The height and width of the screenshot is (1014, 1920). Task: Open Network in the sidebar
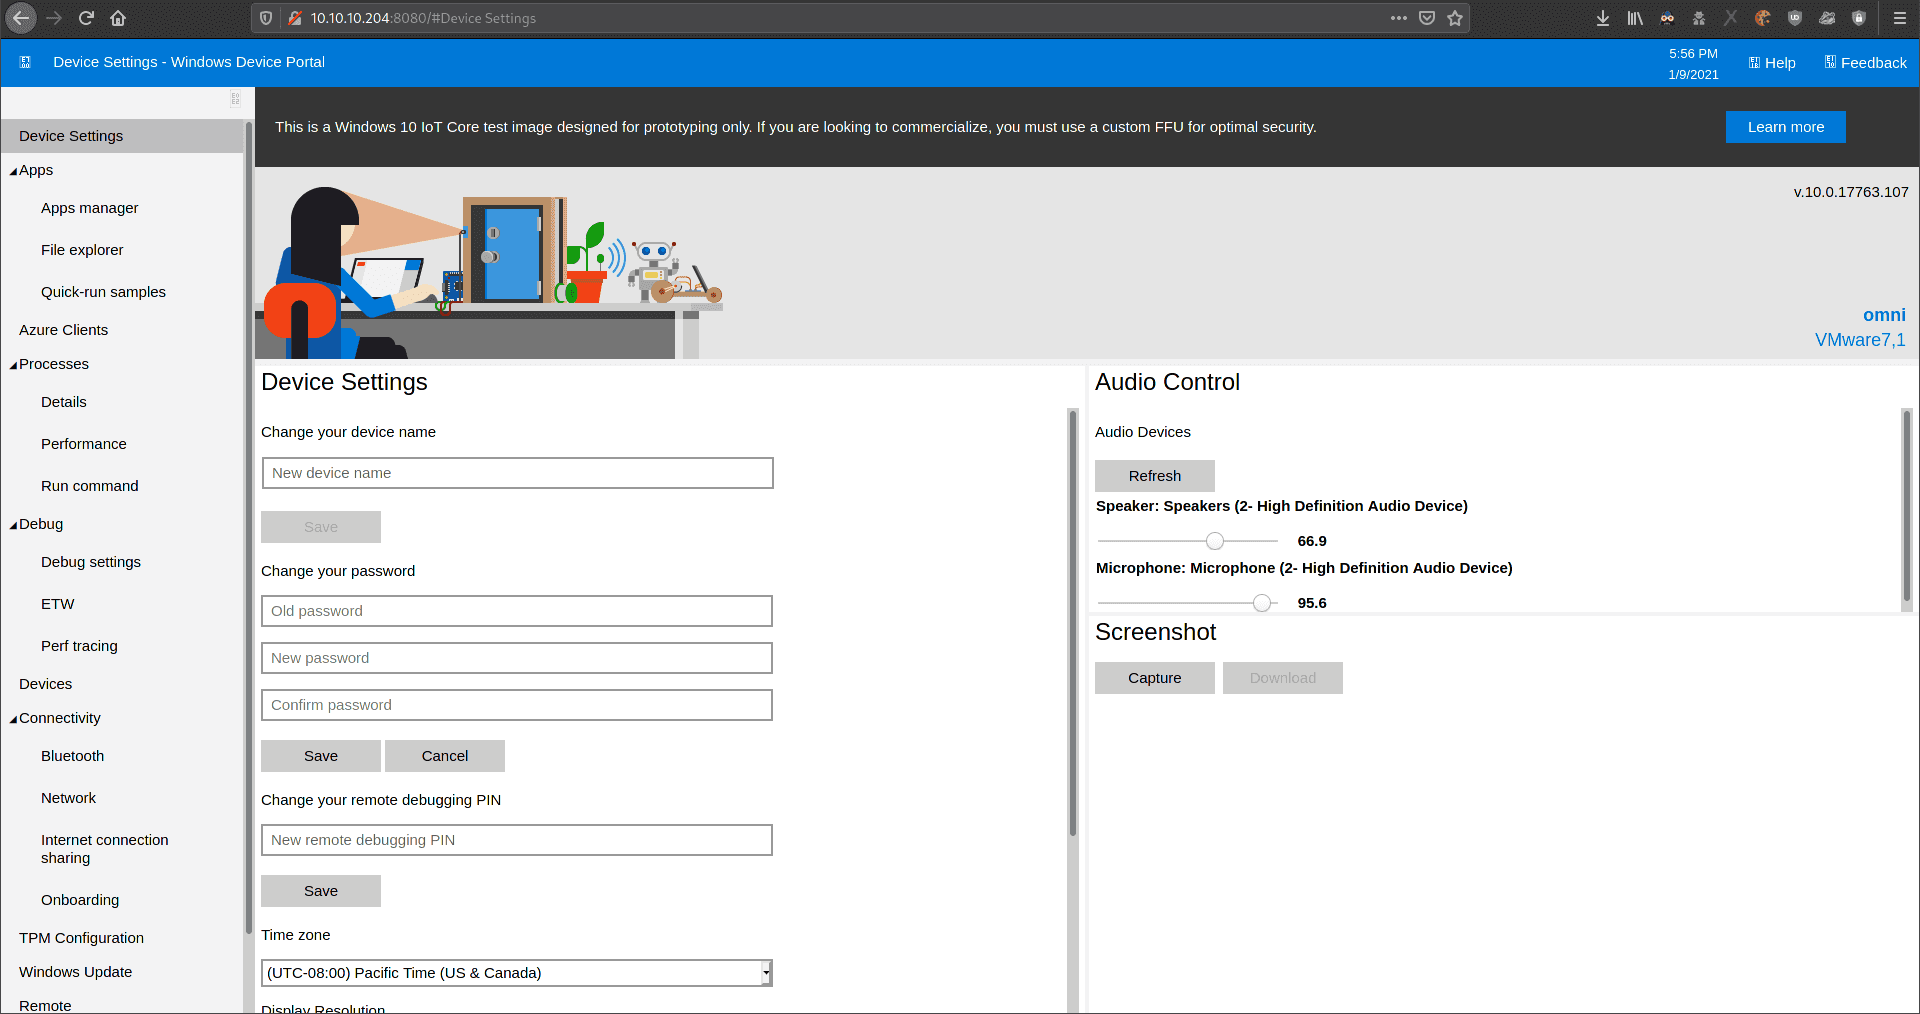68,798
